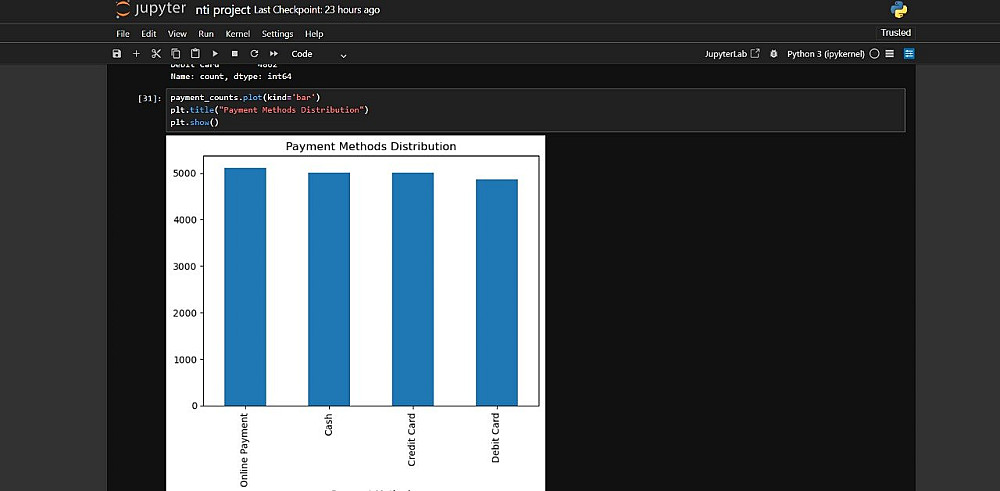The height and width of the screenshot is (491, 1000).
Task: Paste cell from clipboard
Action: tap(195, 54)
